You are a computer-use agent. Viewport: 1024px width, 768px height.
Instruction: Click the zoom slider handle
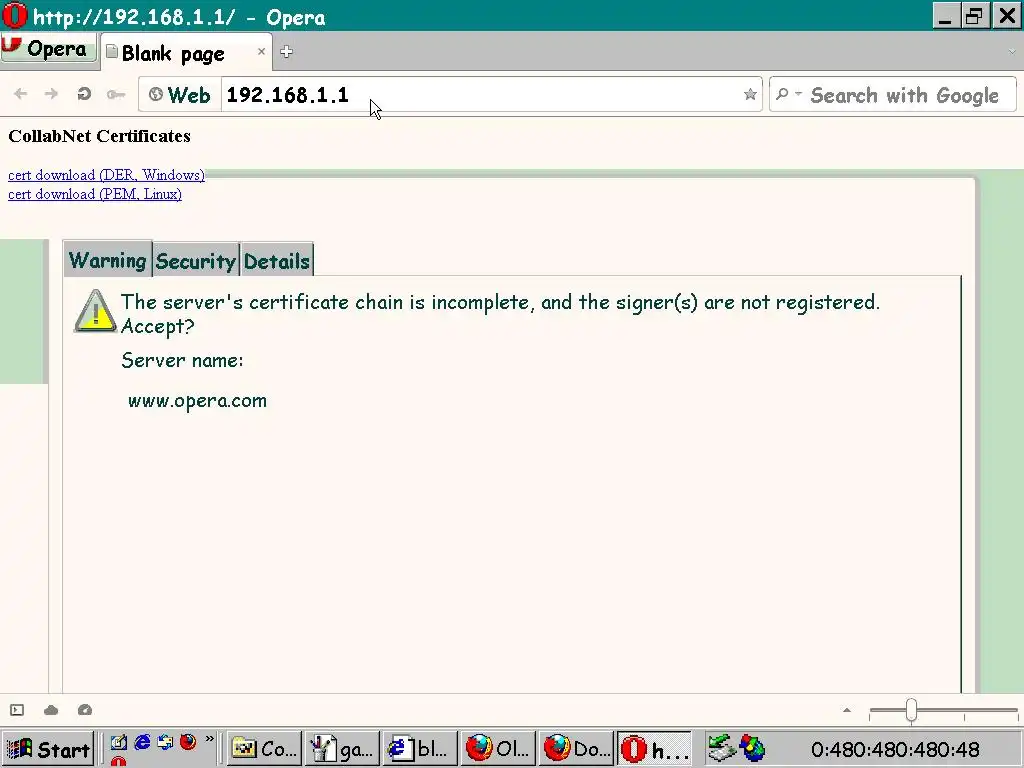point(911,711)
